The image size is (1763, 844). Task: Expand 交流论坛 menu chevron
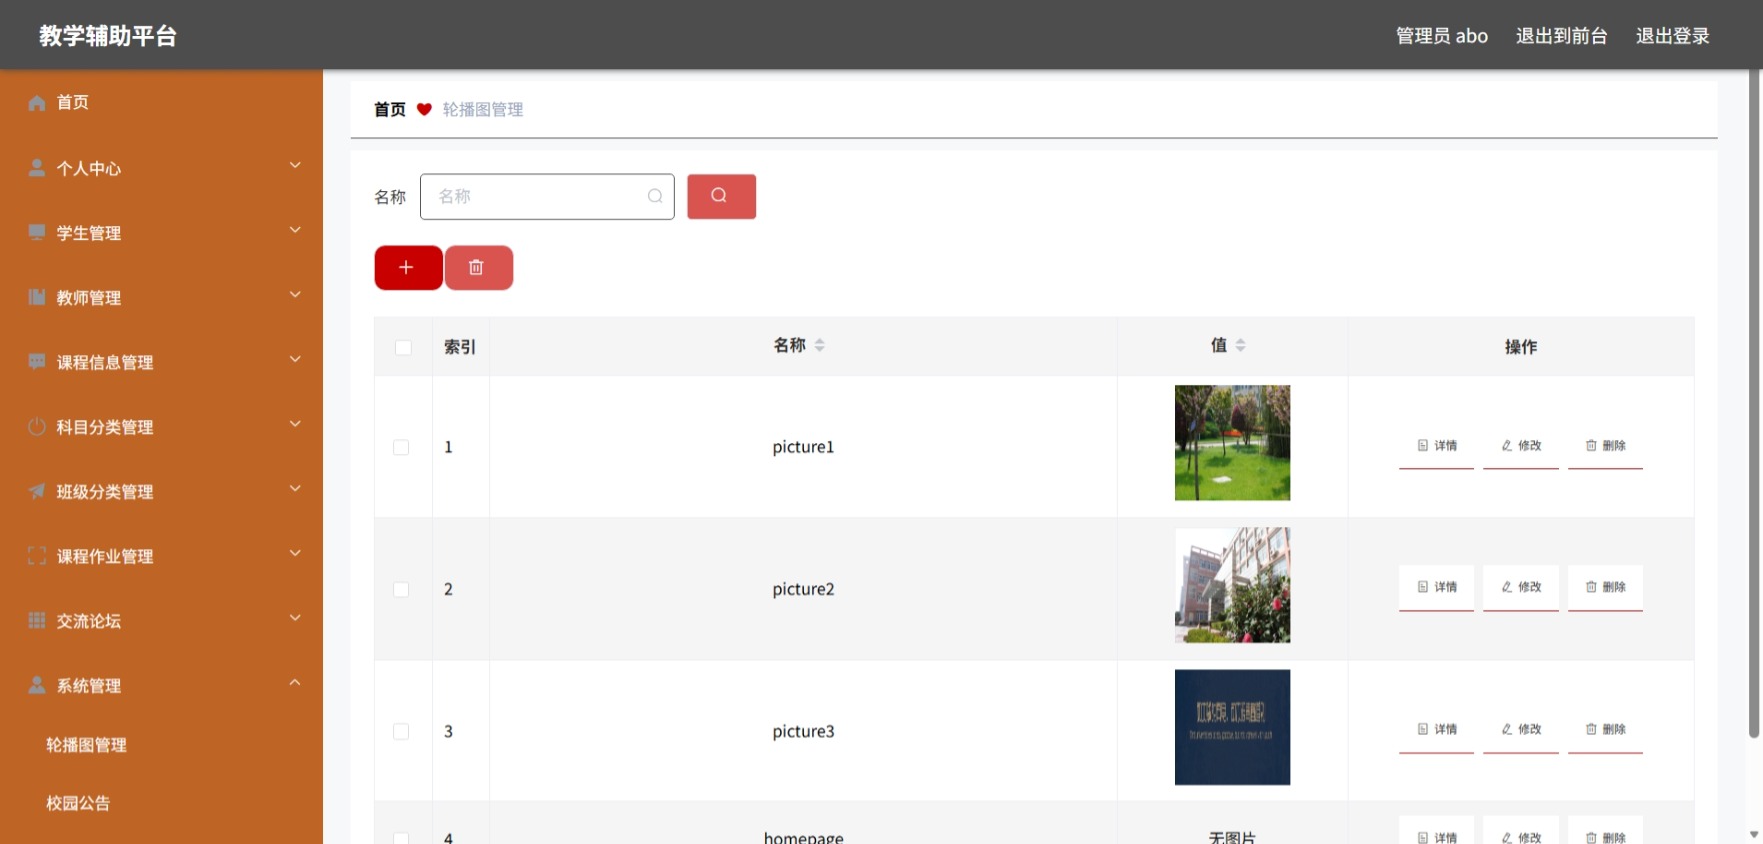point(295,618)
